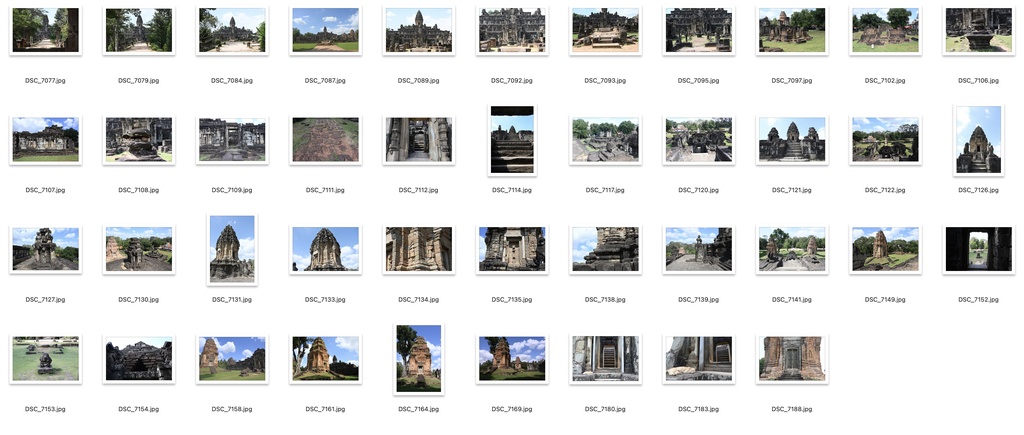The height and width of the screenshot is (435, 1024).
Task: Click the file name DSC_7131.jpg
Action: [x=232, y=299]
